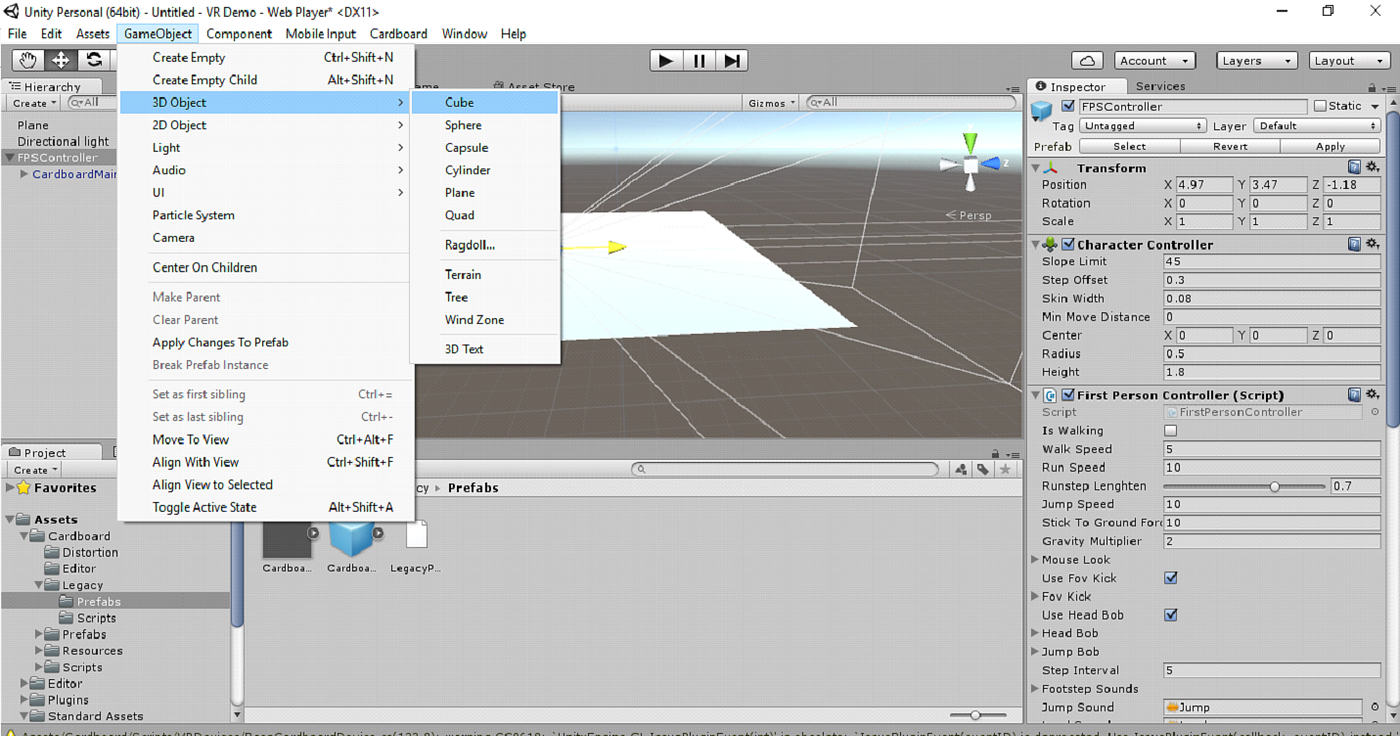1400x736 pixels.
Task: Select the dark Cardboard prefab thumbnail
Action: coord(287,539)
